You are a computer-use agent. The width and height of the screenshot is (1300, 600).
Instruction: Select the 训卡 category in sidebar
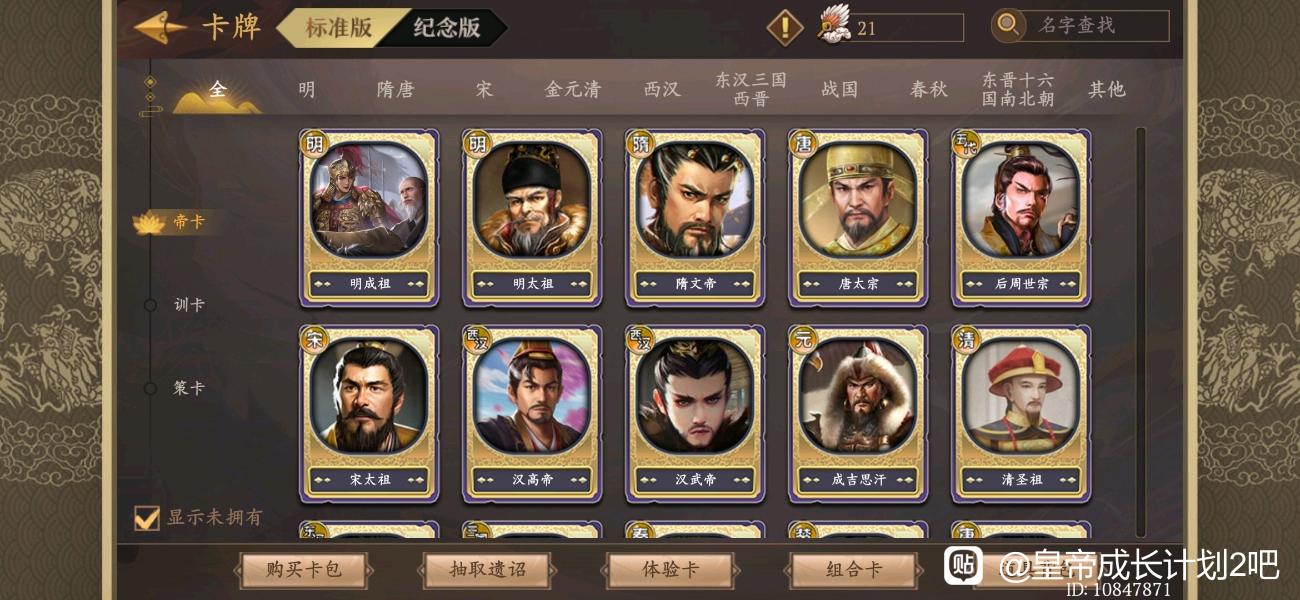(x=189, y=305)
